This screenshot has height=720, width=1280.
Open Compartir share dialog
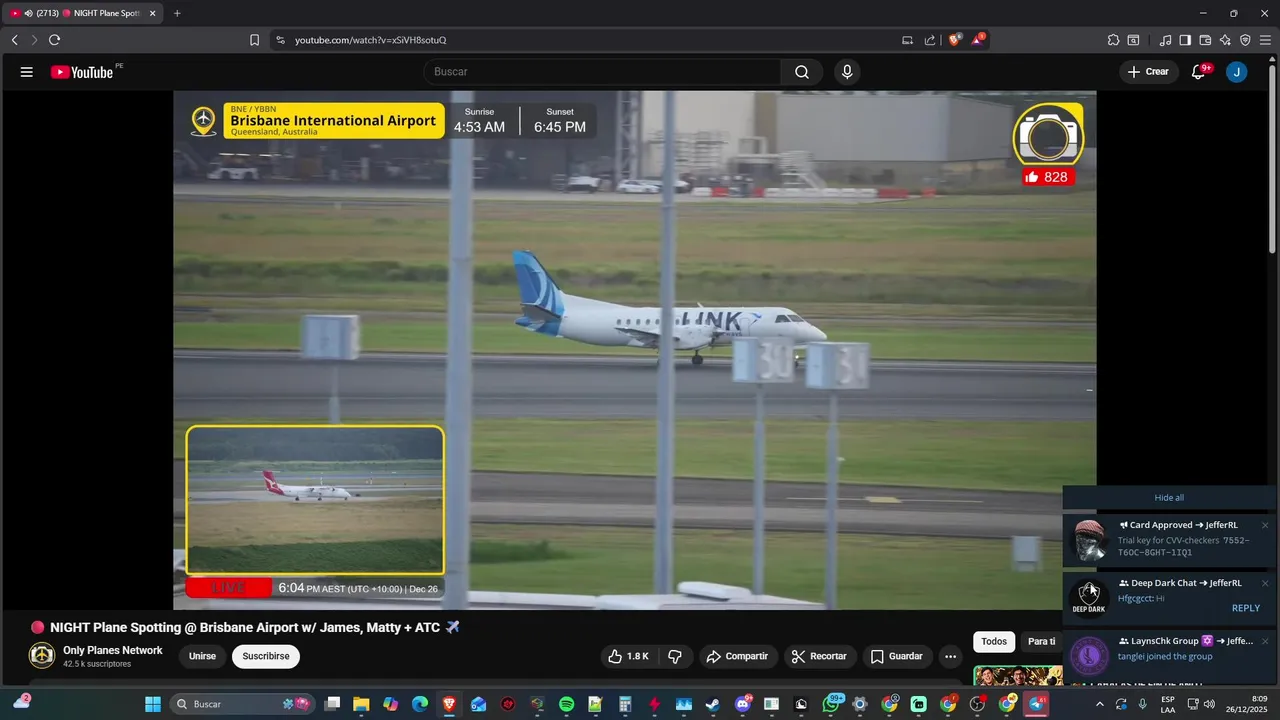737,656
